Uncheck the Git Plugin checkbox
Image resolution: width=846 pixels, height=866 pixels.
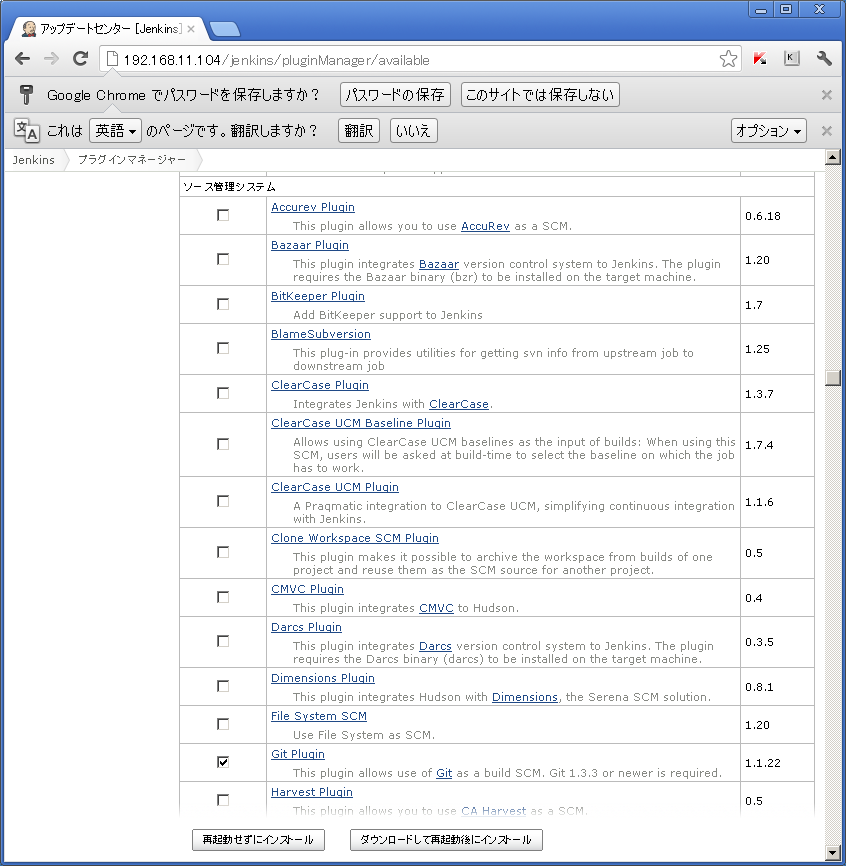(x=223, y=763)
